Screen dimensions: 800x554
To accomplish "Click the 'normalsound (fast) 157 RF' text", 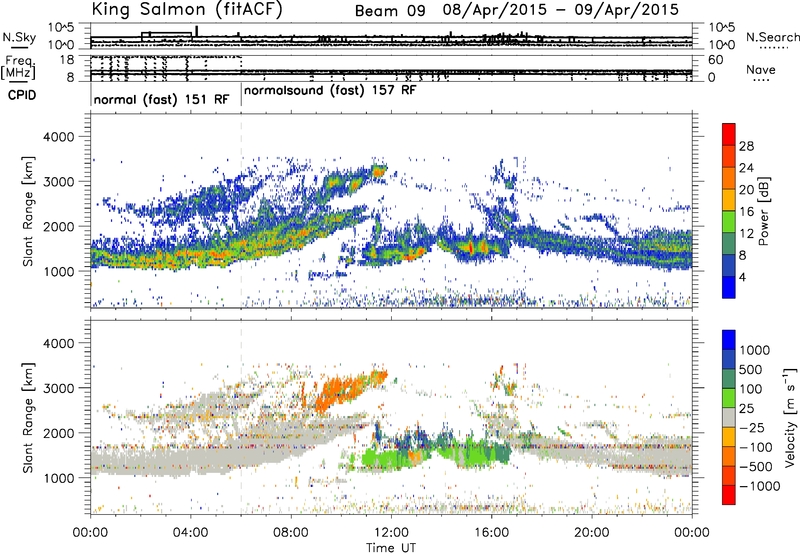I will click(330, 90).
